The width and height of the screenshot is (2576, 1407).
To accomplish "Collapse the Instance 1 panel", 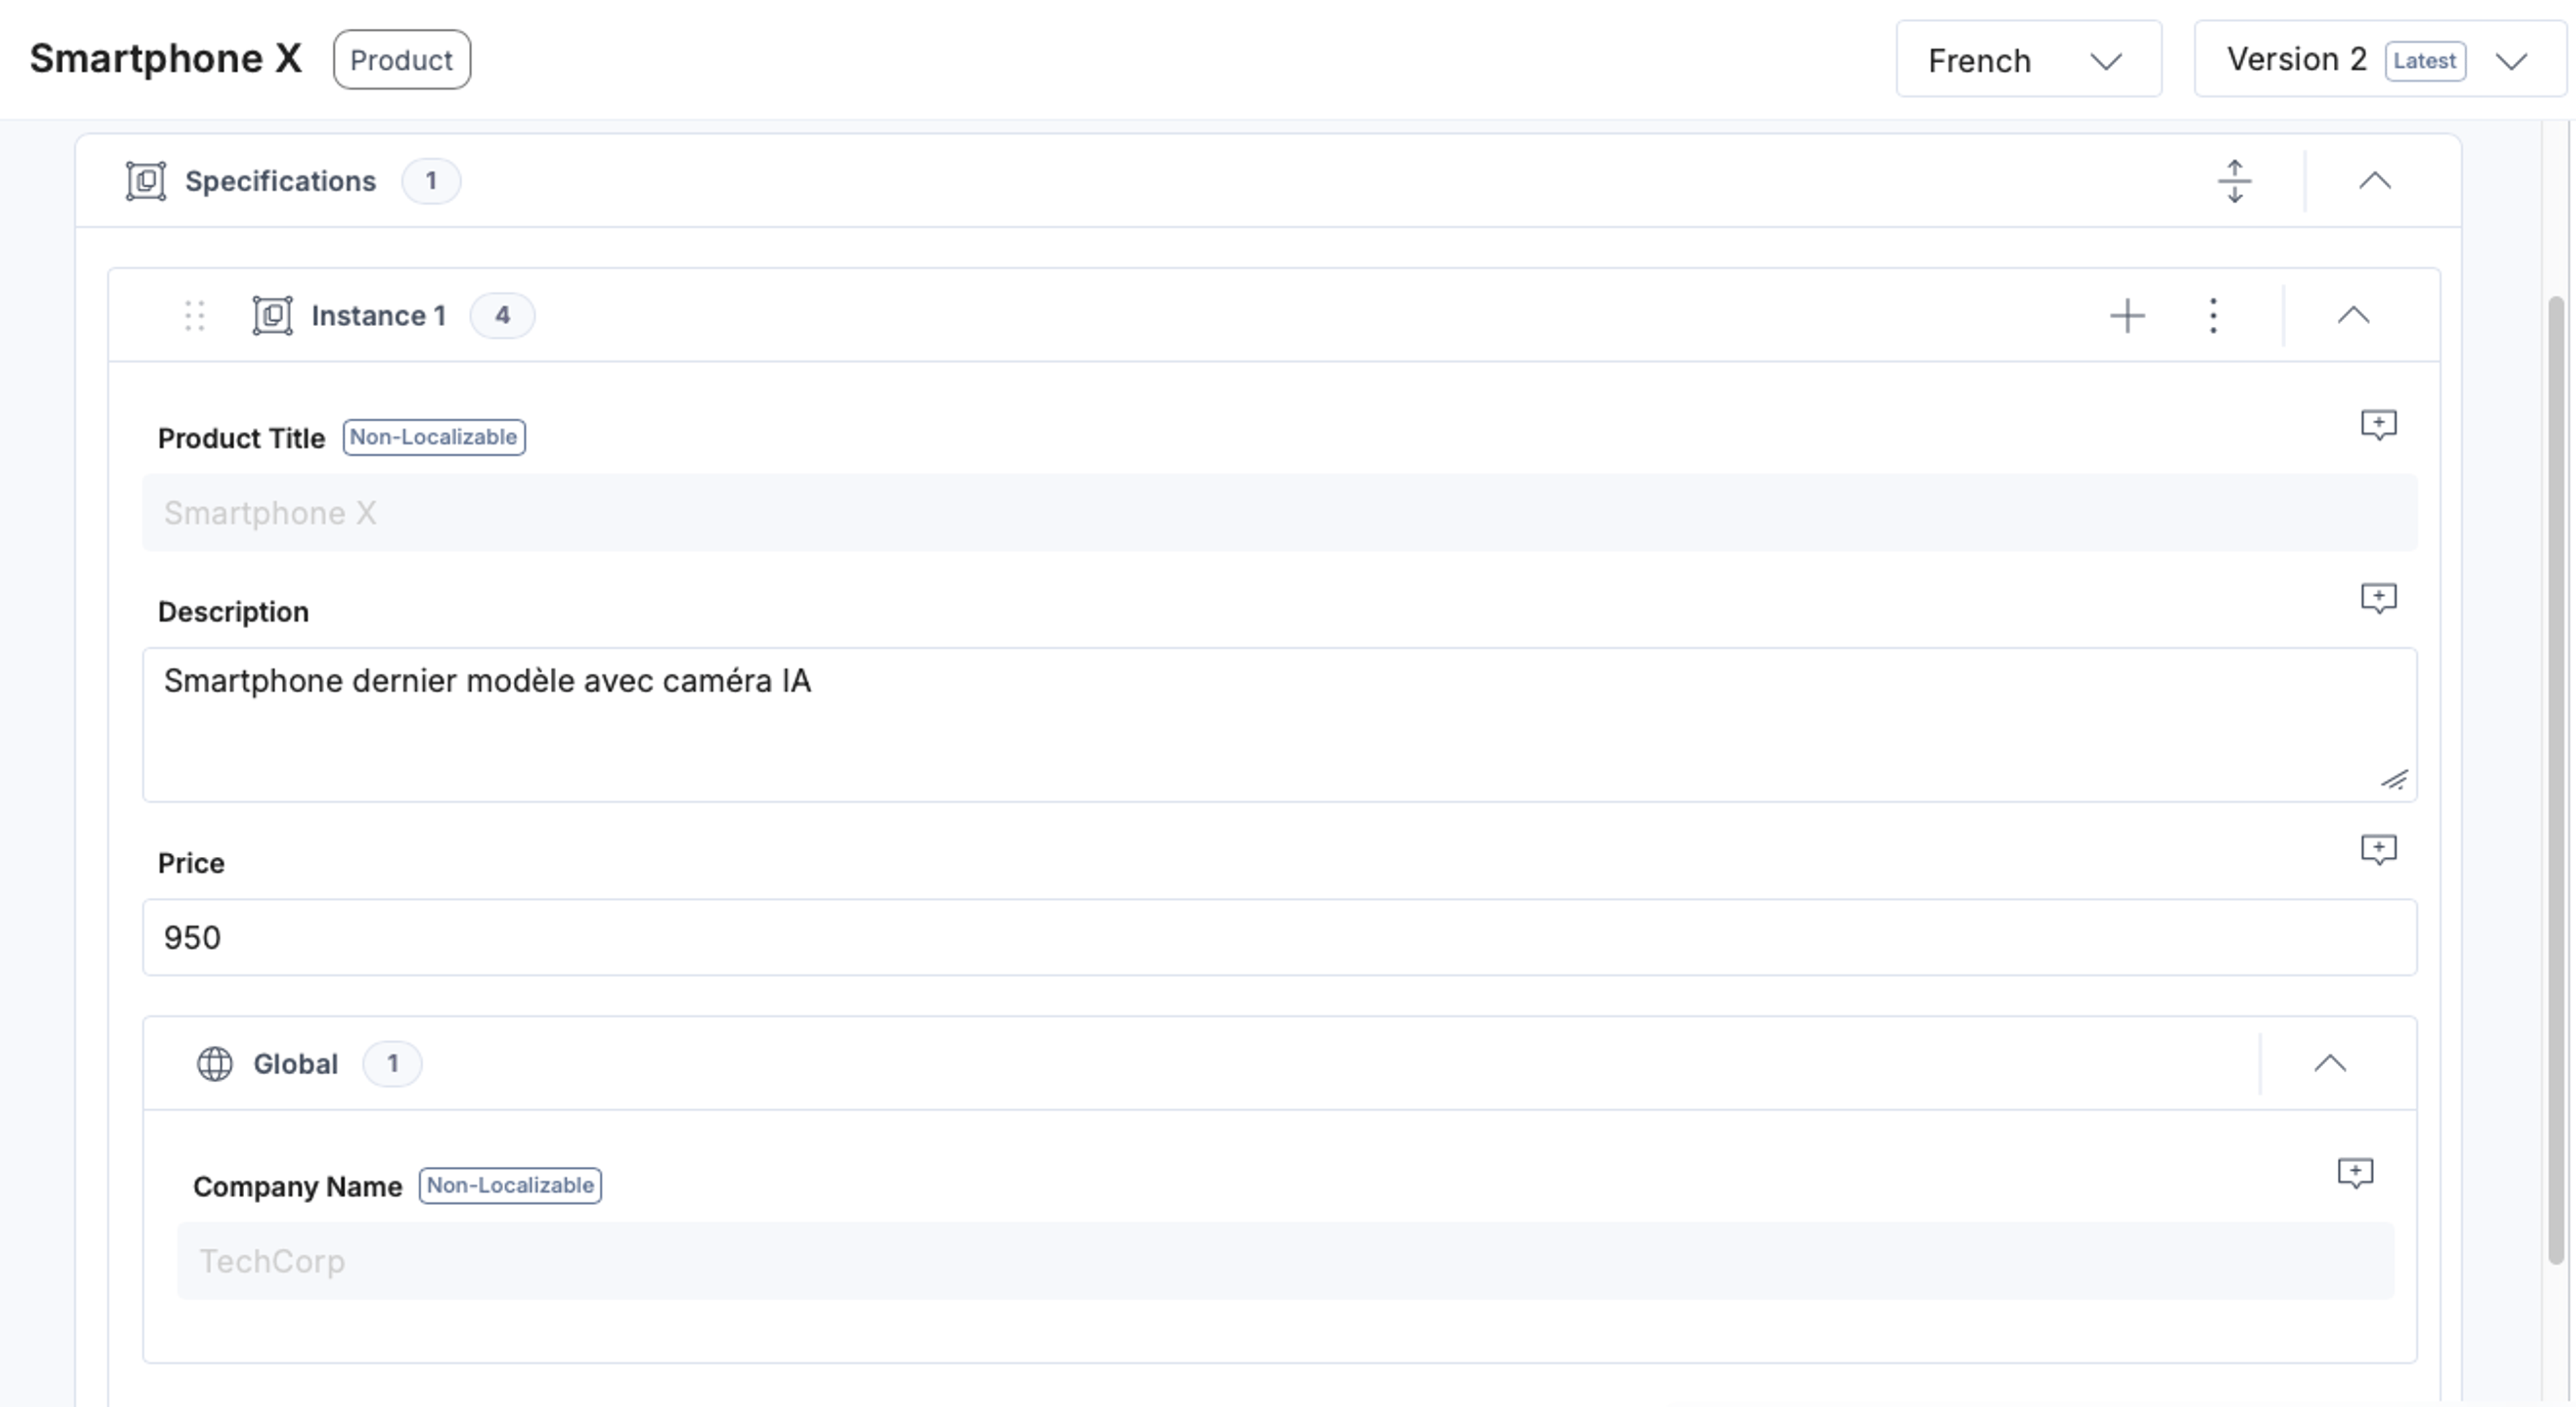I will (x=2353, y=316).
